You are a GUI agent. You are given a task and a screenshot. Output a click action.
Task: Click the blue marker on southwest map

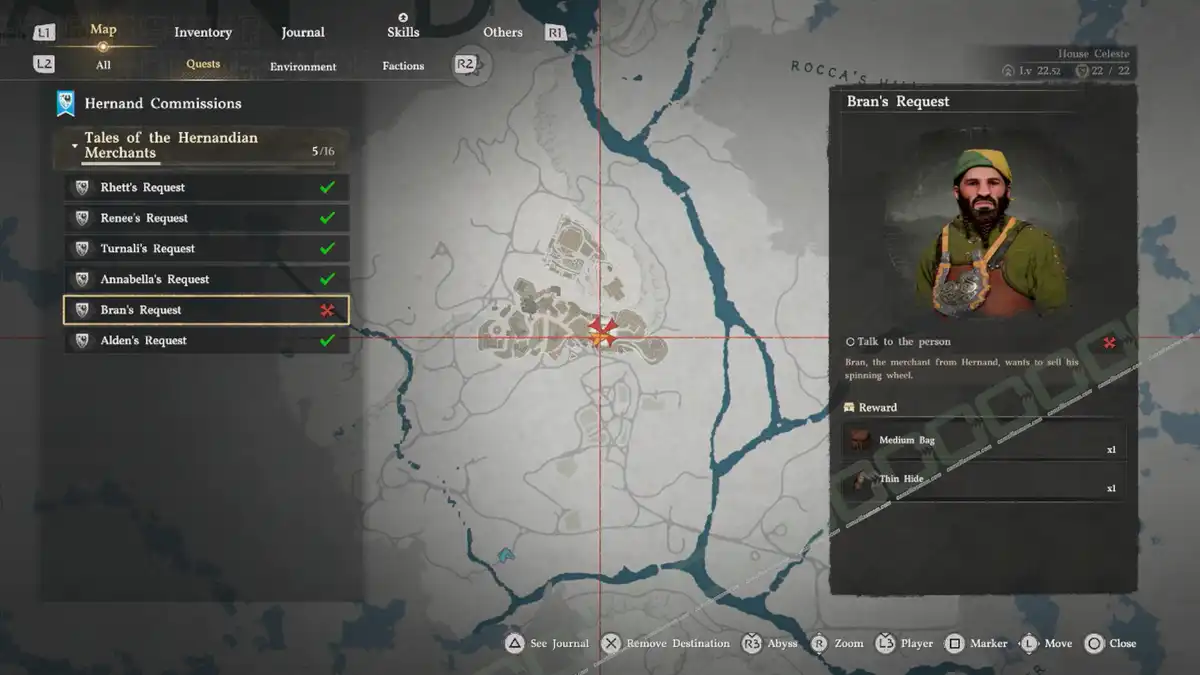tap(505, 554)
